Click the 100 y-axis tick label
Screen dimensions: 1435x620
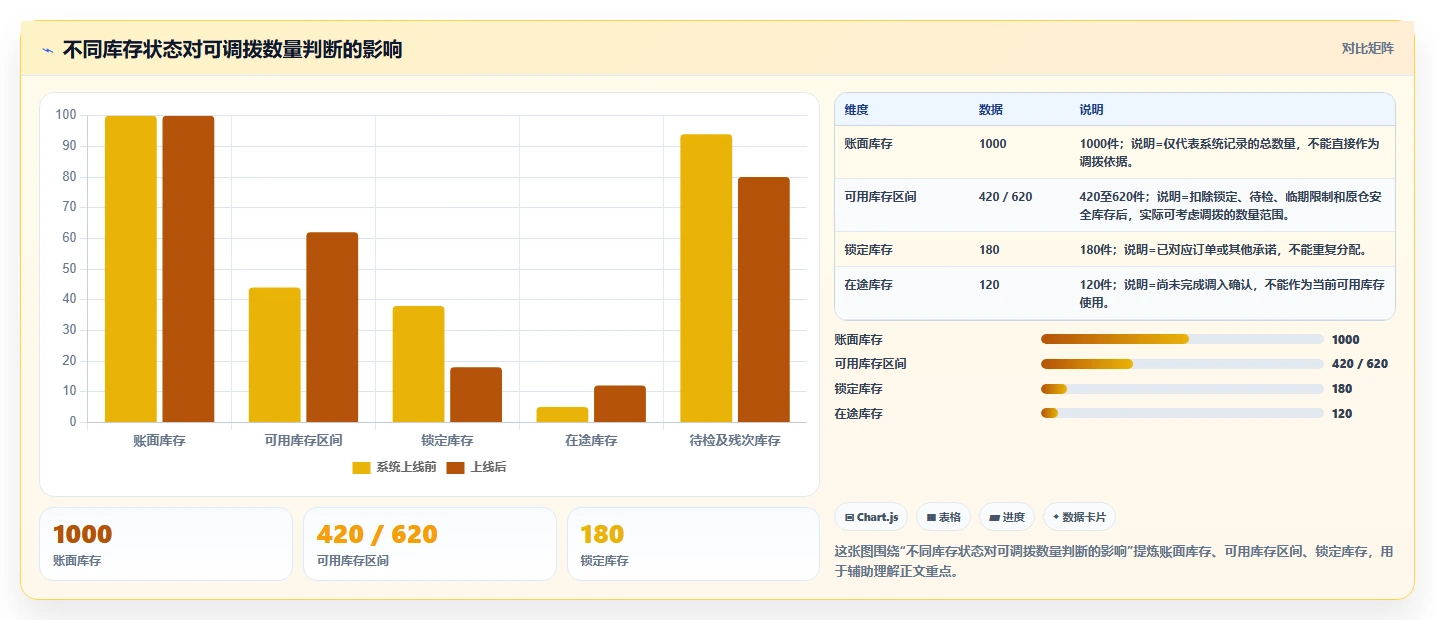pos(66,115)
